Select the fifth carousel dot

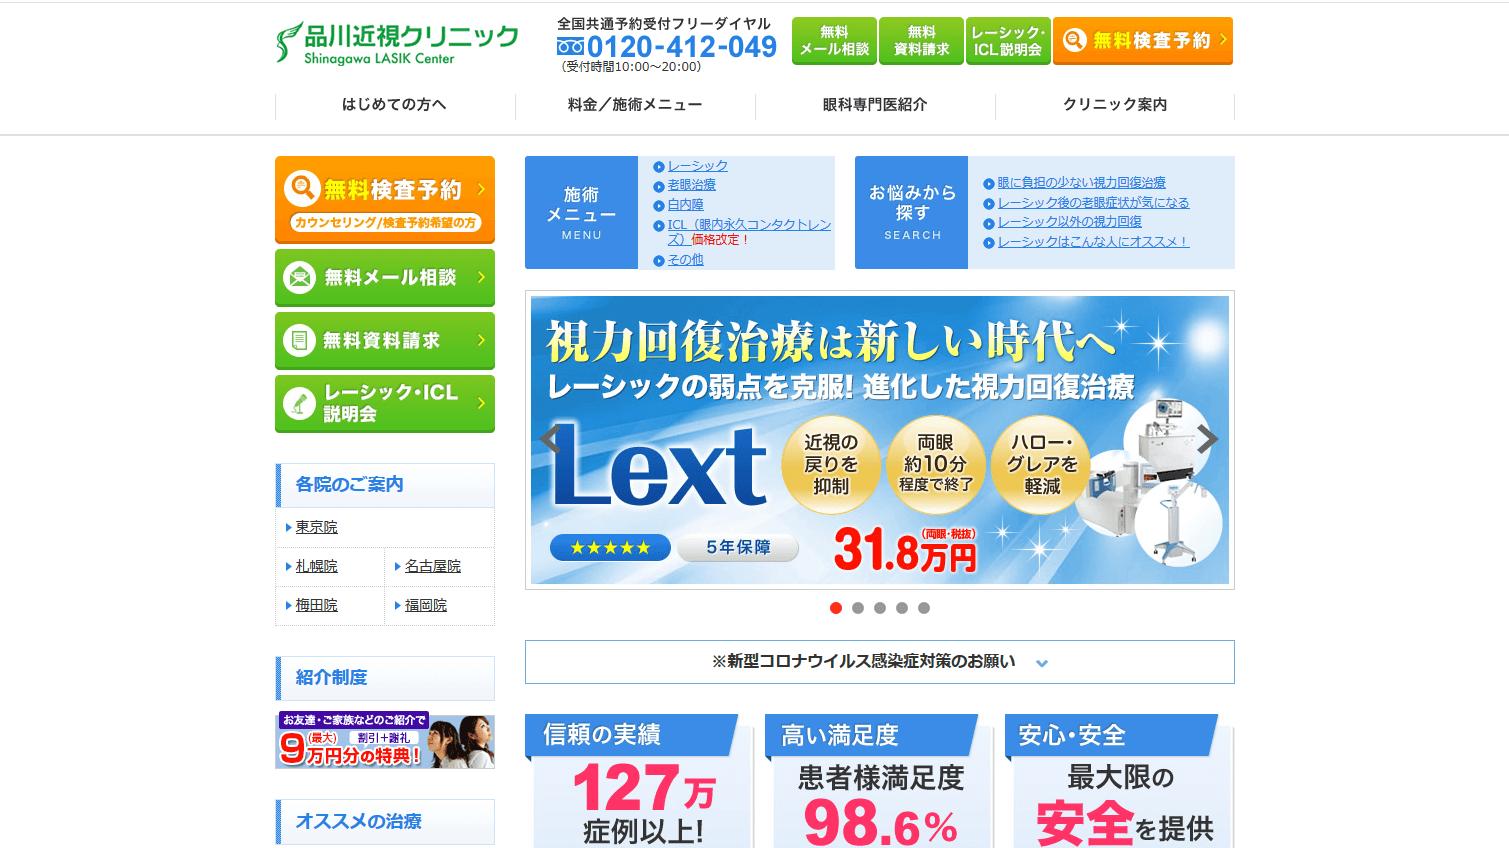(x=924, y=608)
